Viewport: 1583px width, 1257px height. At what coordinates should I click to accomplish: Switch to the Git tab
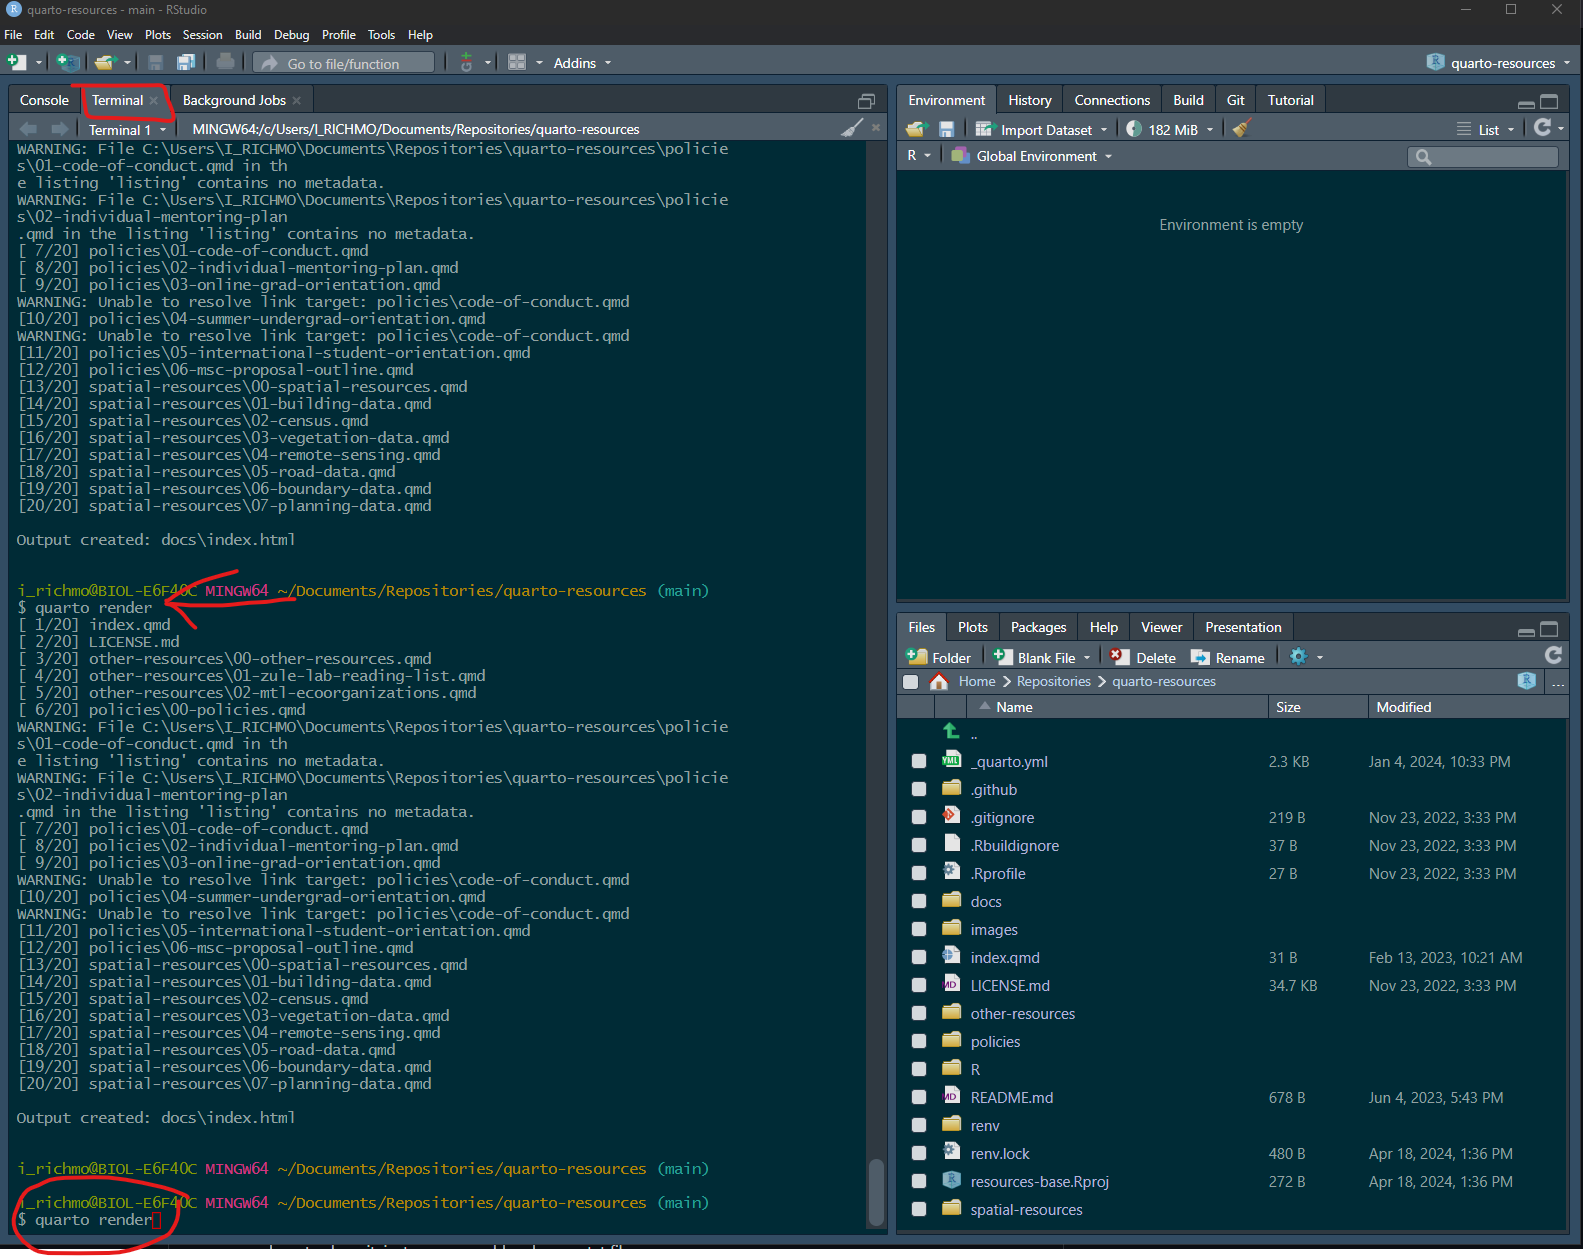(1235, 100)
